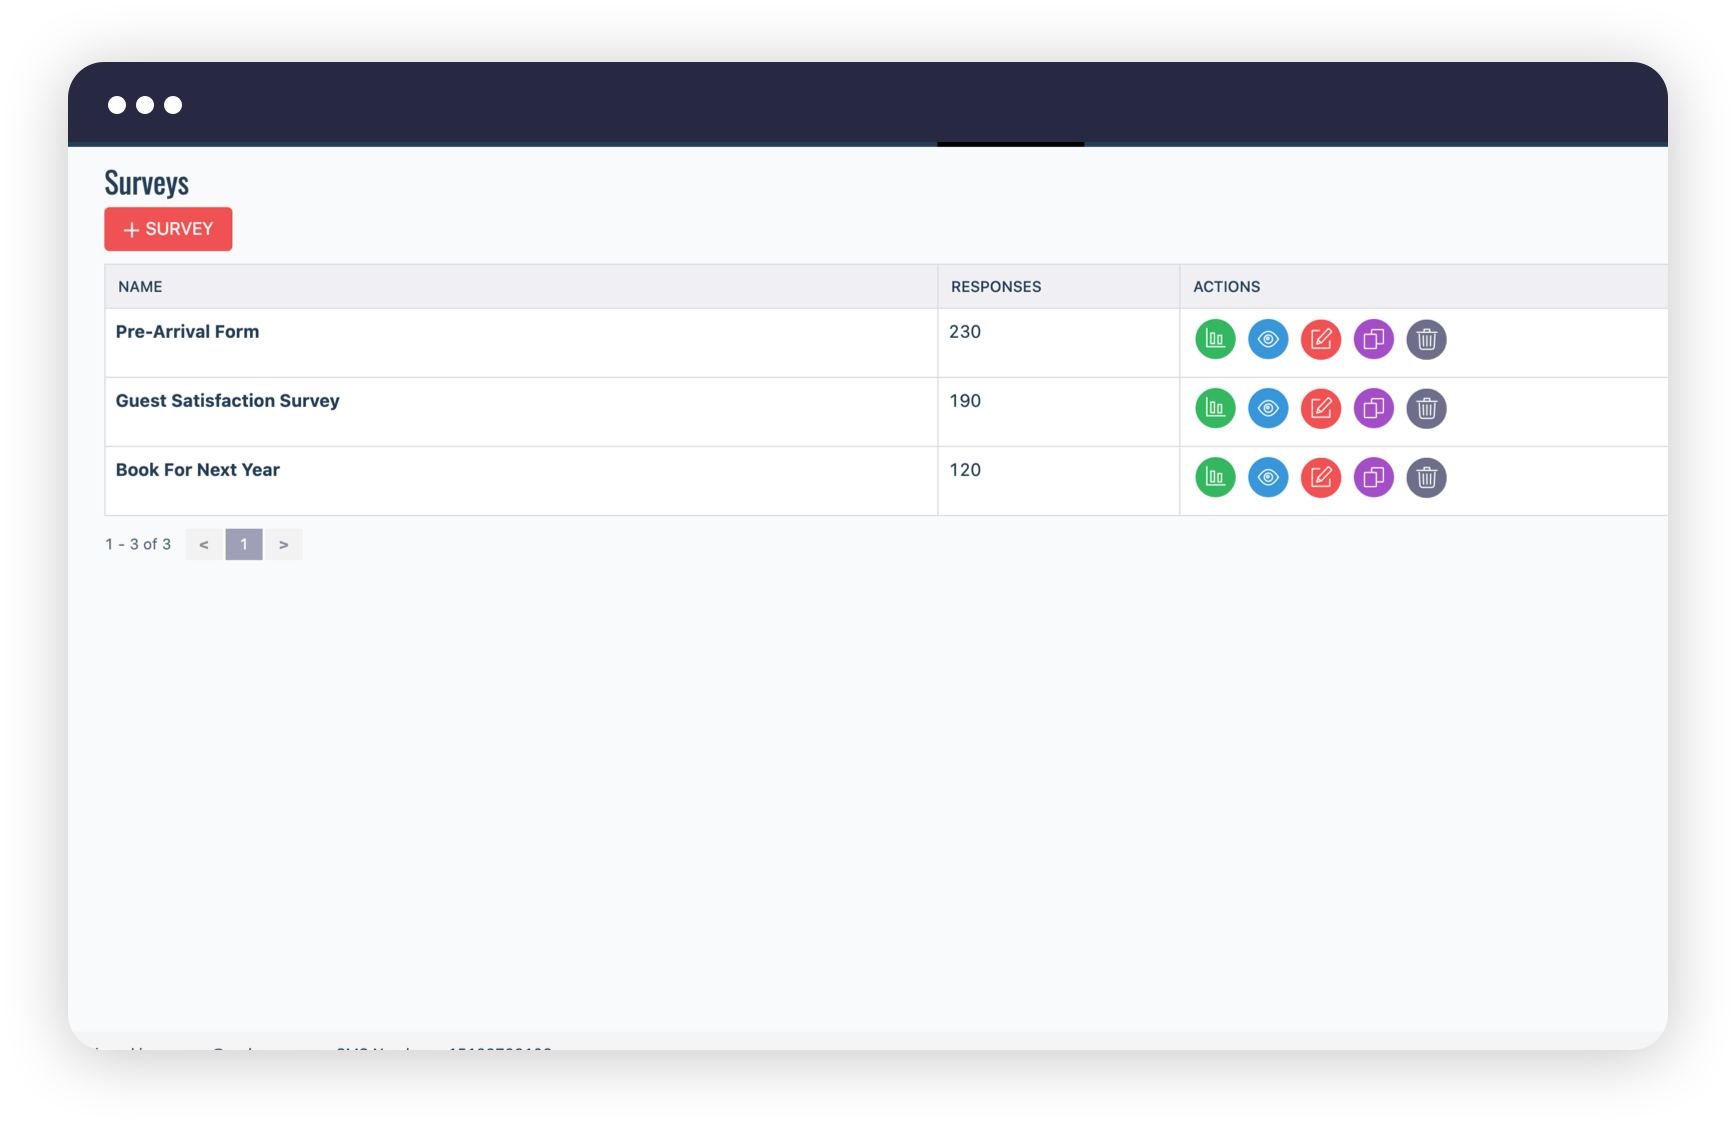Preview the Book For Next Year survey
Viewport: 1736px width, 1124px height.
click(1268, 477)
